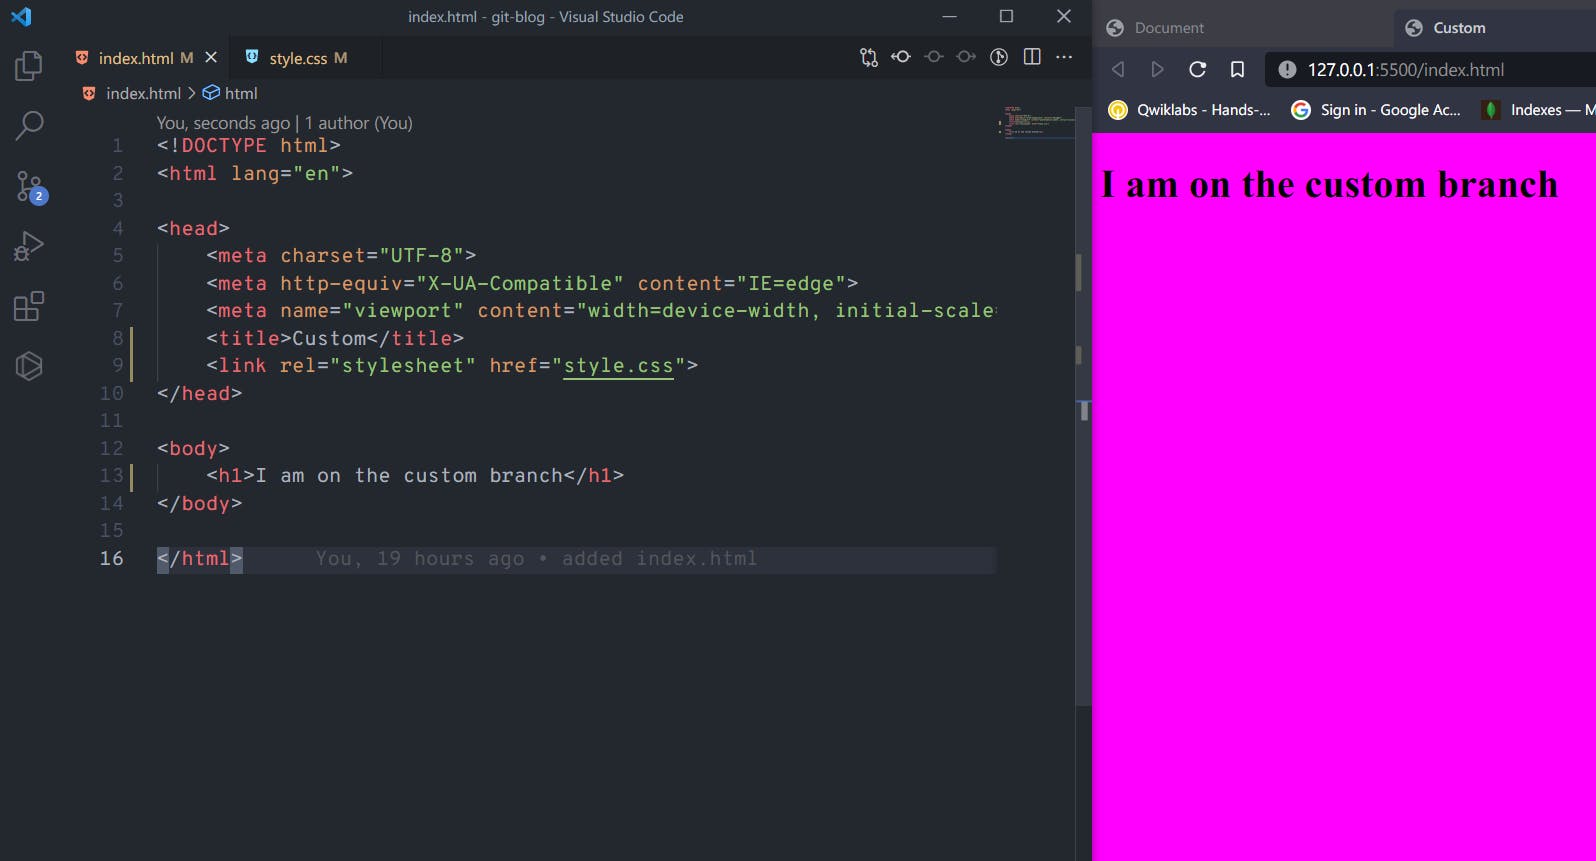Click the meta charset UTF-8 line
The width and height of the screenshot is (1596, 861).
[341, 256]
